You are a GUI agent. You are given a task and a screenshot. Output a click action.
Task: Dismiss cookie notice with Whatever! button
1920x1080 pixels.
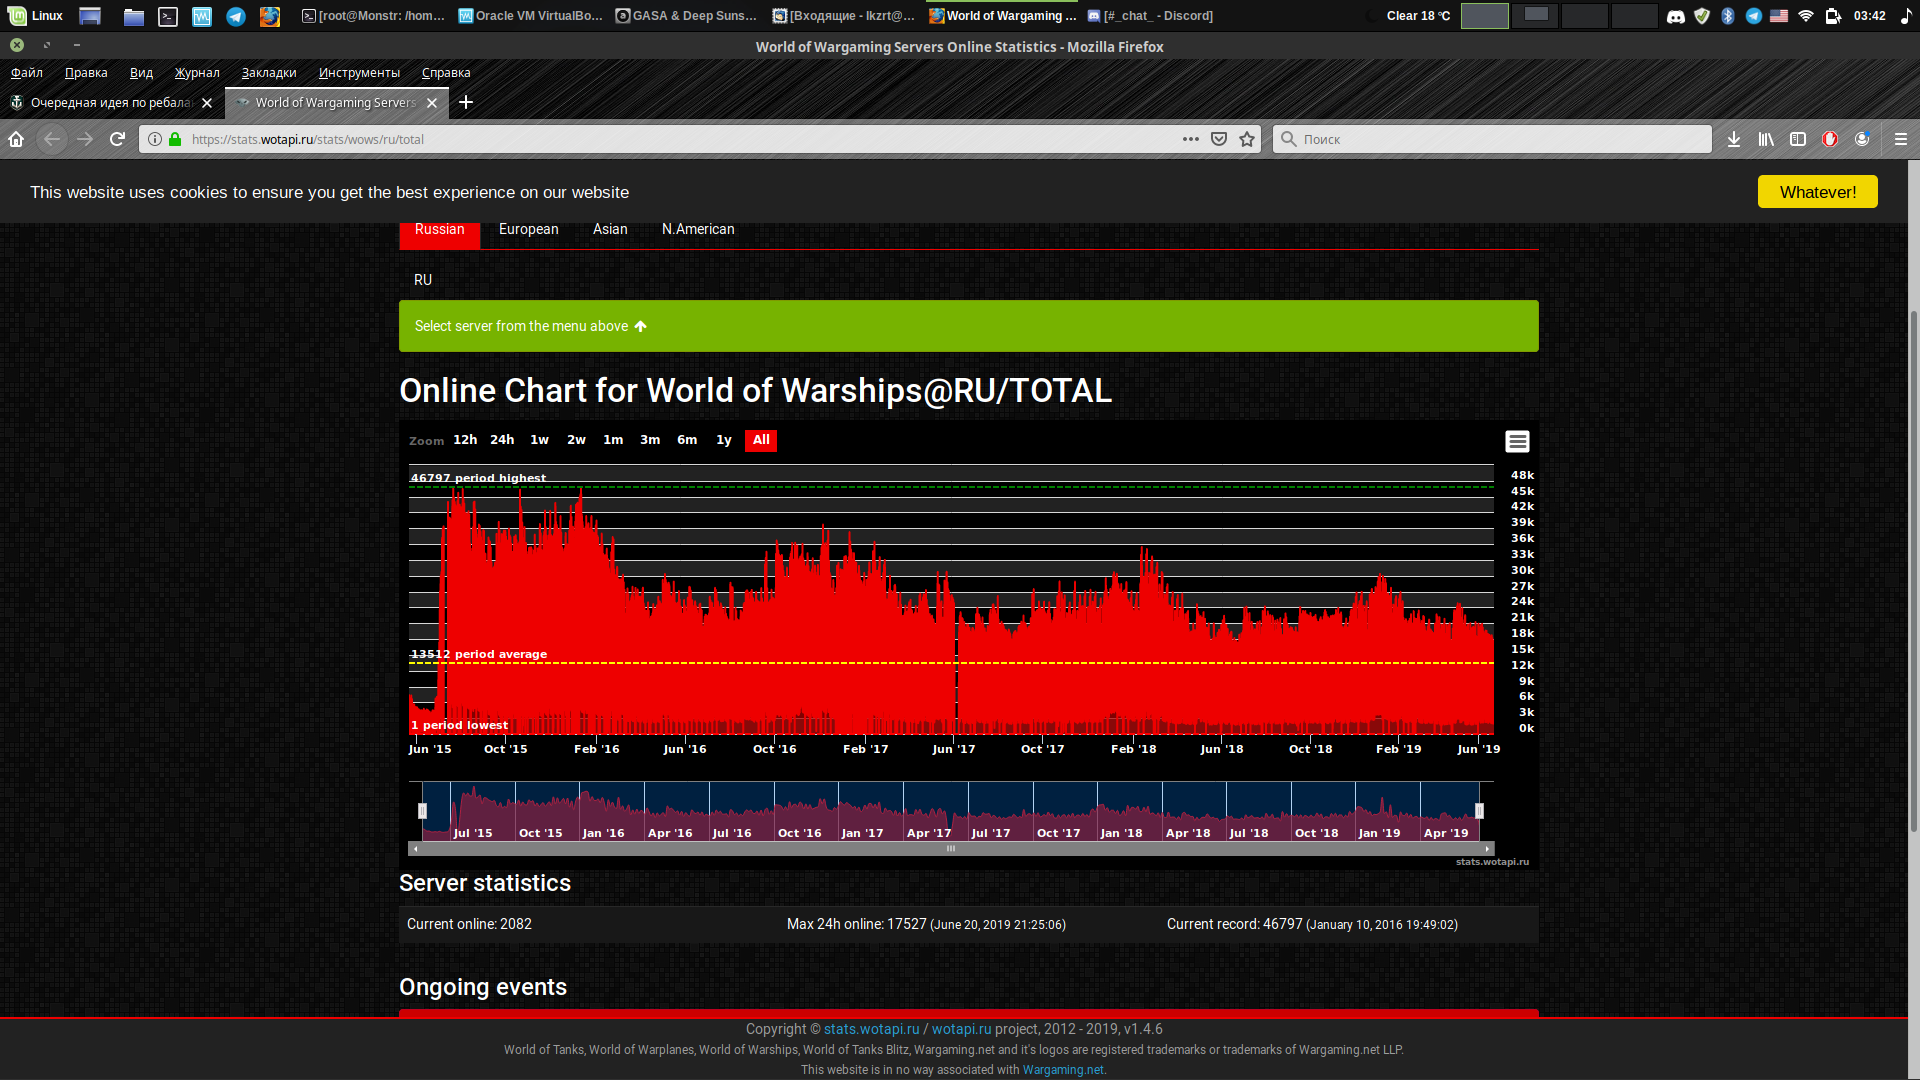[x=1817, y=192]
